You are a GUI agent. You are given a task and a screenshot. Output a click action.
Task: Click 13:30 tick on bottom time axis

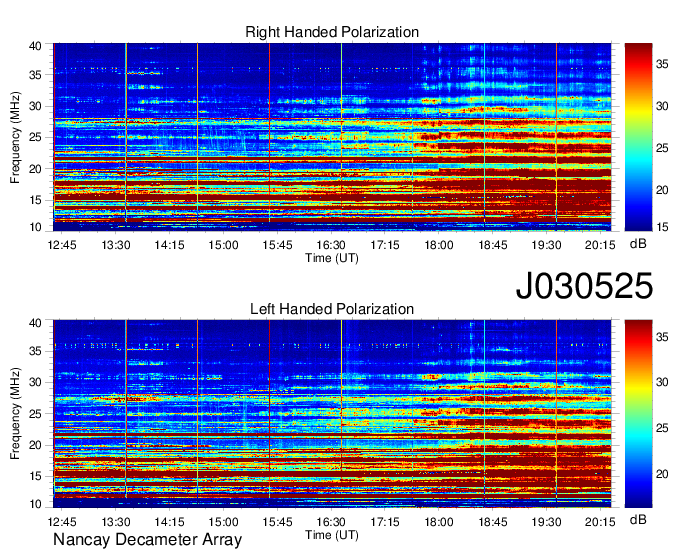(x=116, y=522)
